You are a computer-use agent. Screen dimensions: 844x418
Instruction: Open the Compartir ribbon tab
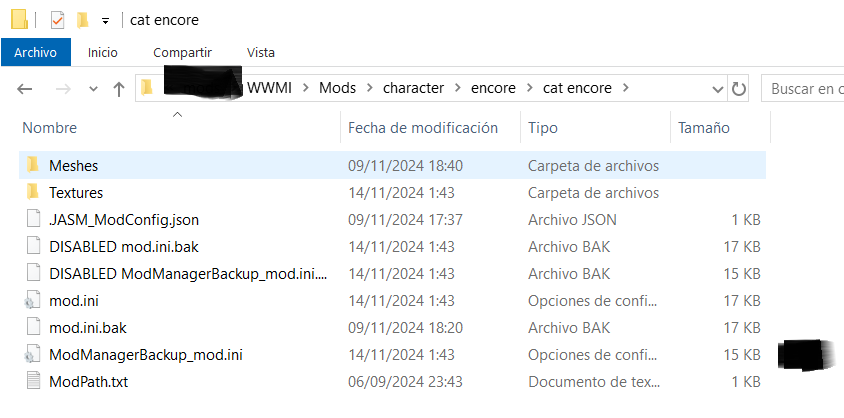182,53
